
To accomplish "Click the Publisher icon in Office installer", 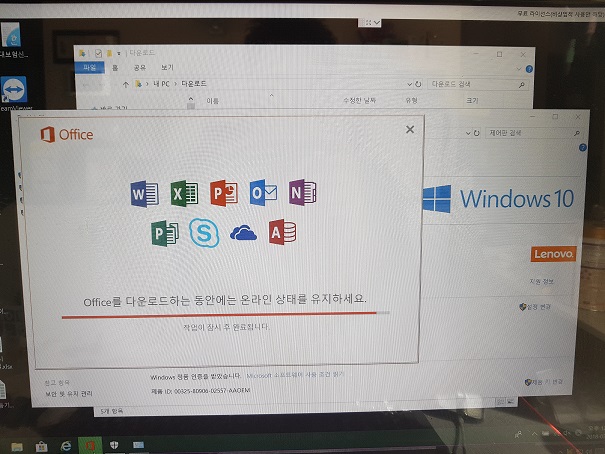I will pos(165,233).
